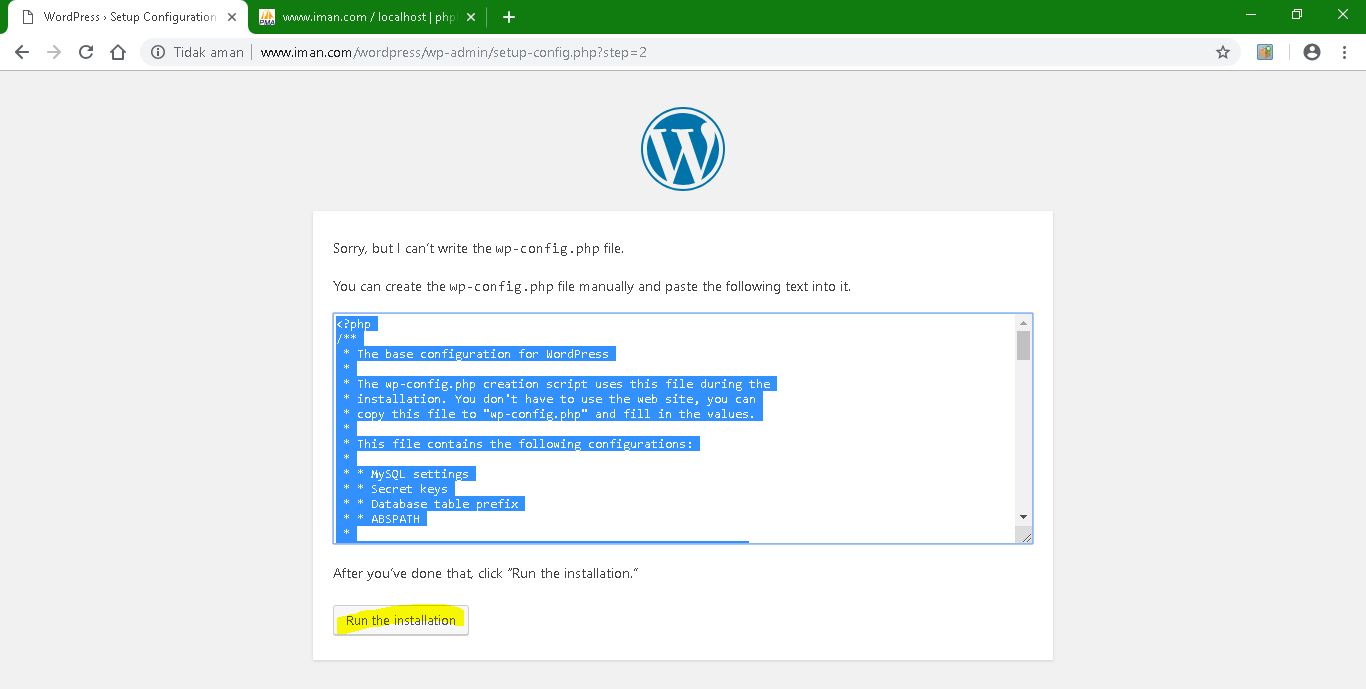Image resolution: width=1366 pixels, height=689 pixels.
Task: Reload the page with the refresh icon
Action: (86, 52)
